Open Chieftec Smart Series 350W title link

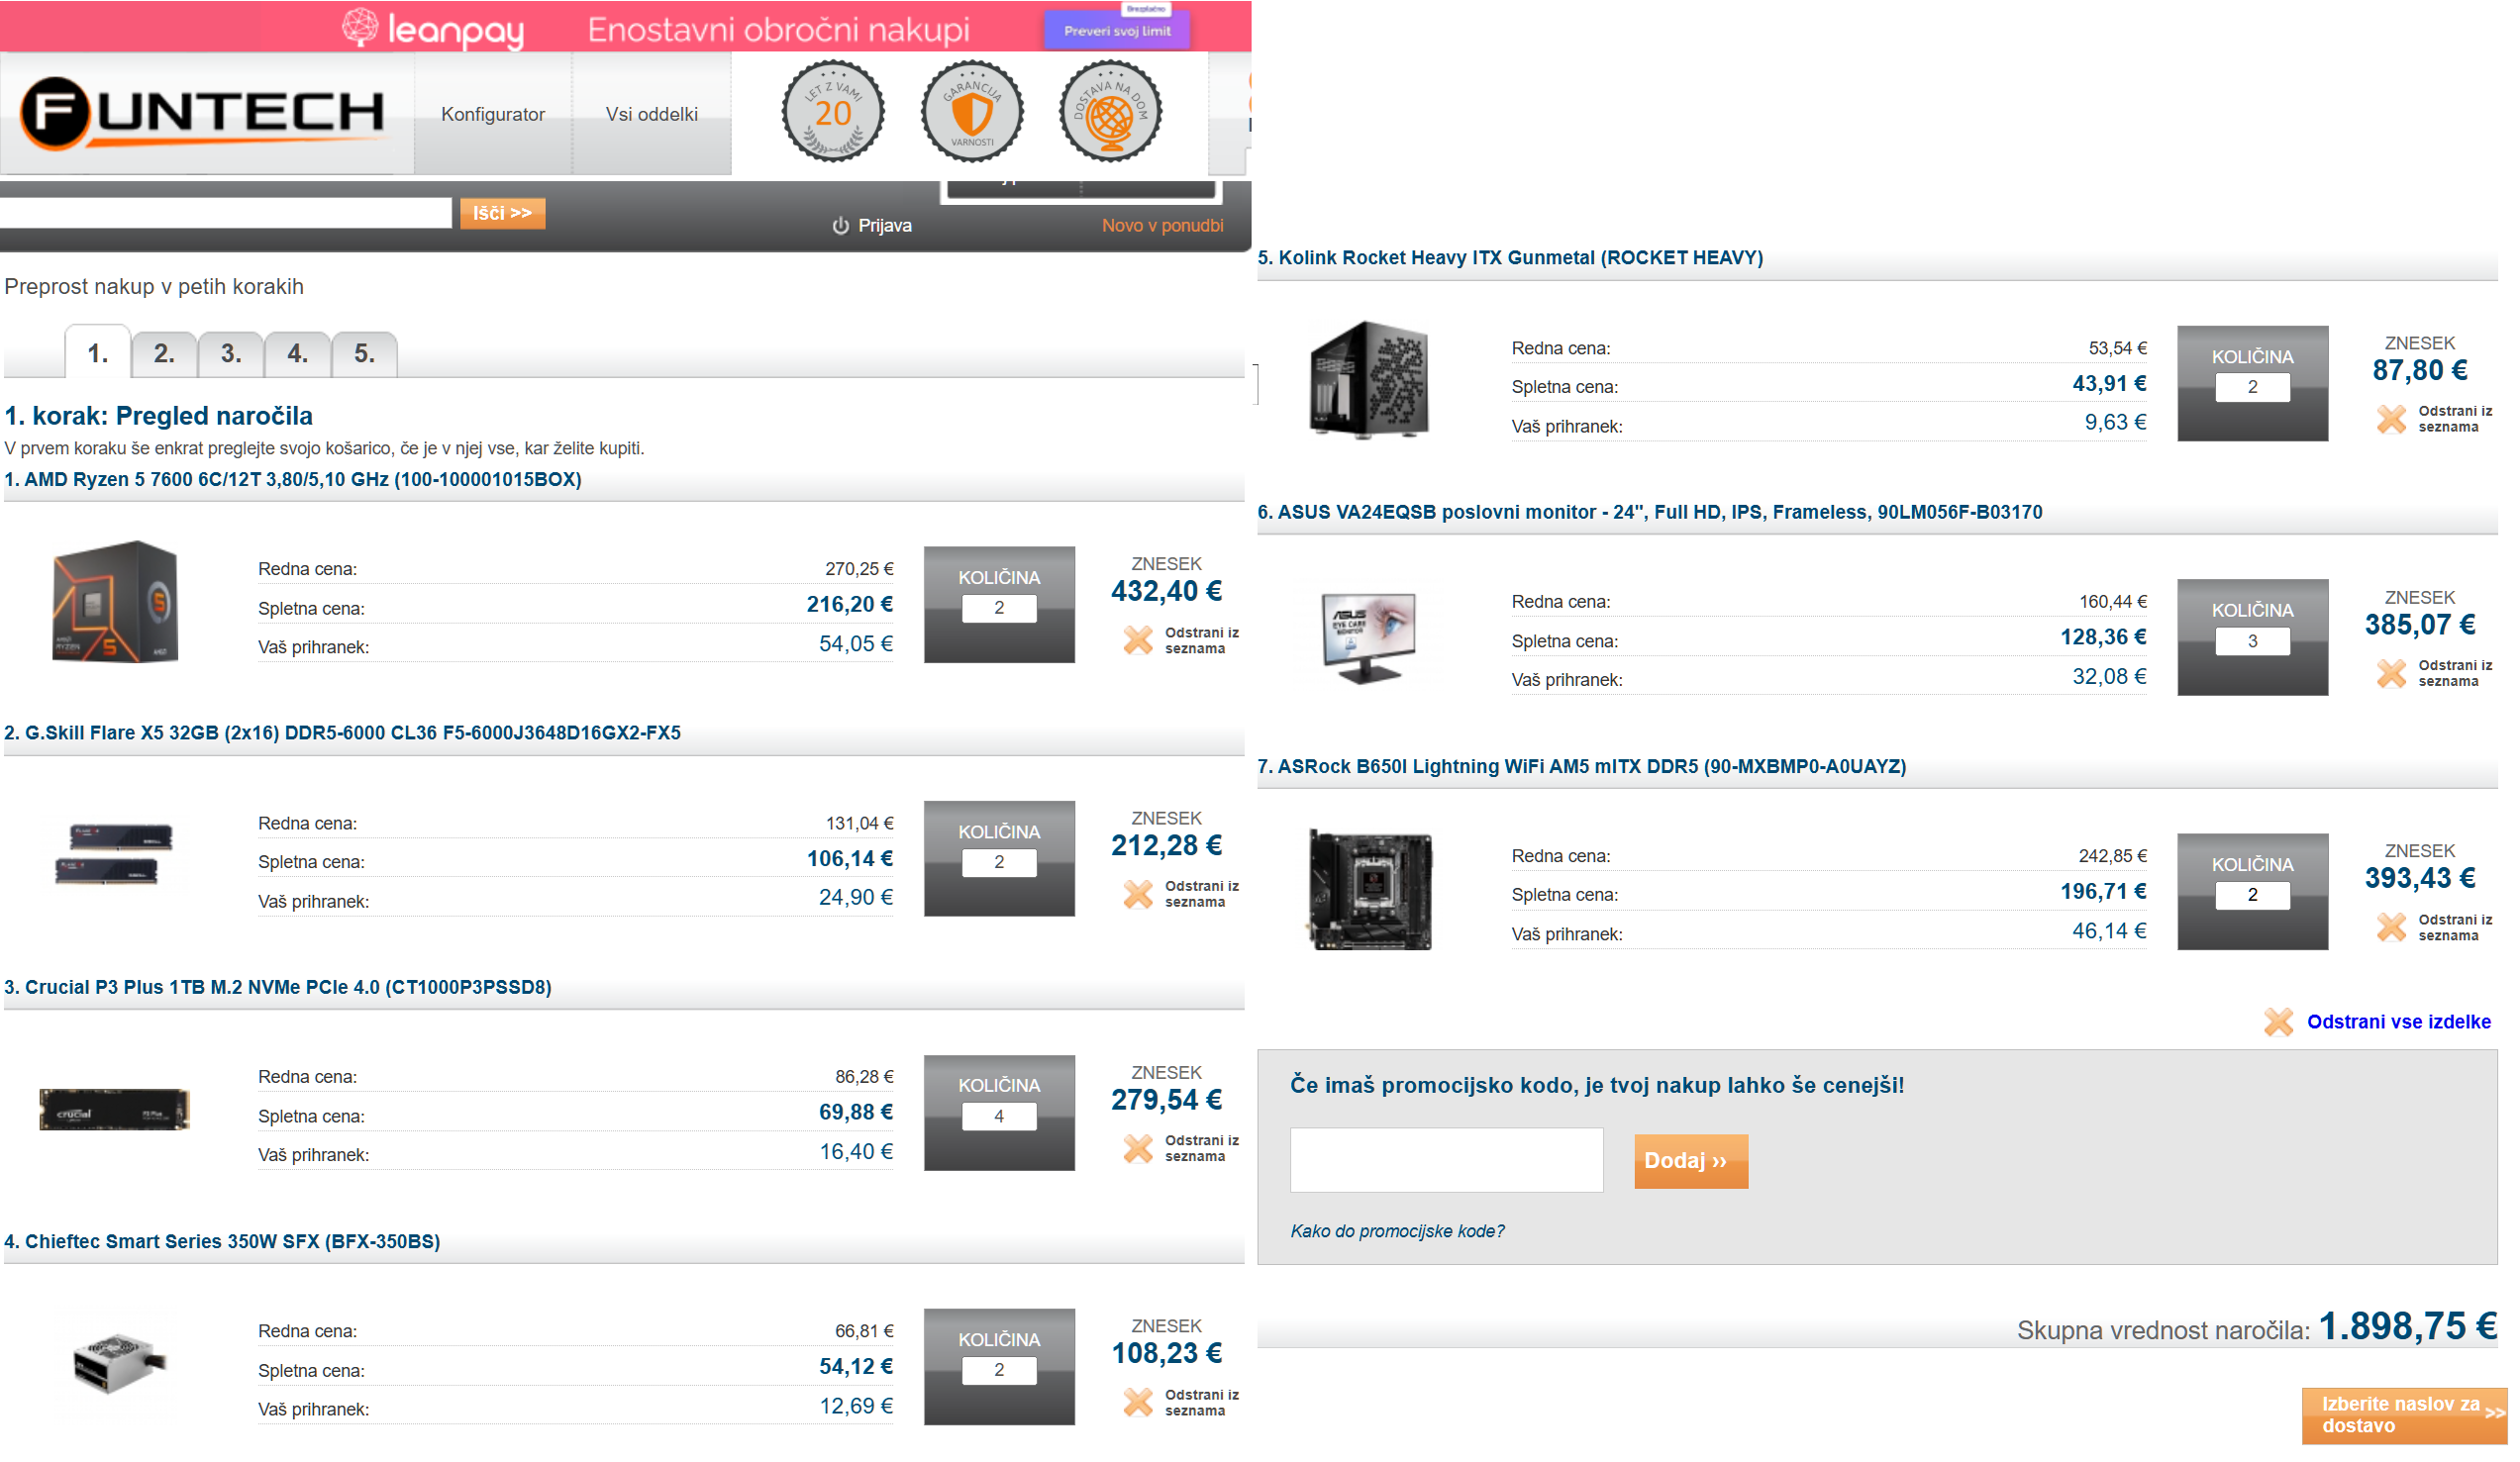click(222, 1242)
